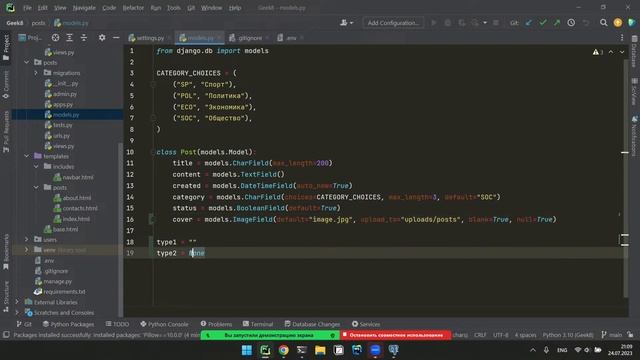640x360 pixels.
Task: Open the Python Packages tool window
Action: click(x=68, y=324)
